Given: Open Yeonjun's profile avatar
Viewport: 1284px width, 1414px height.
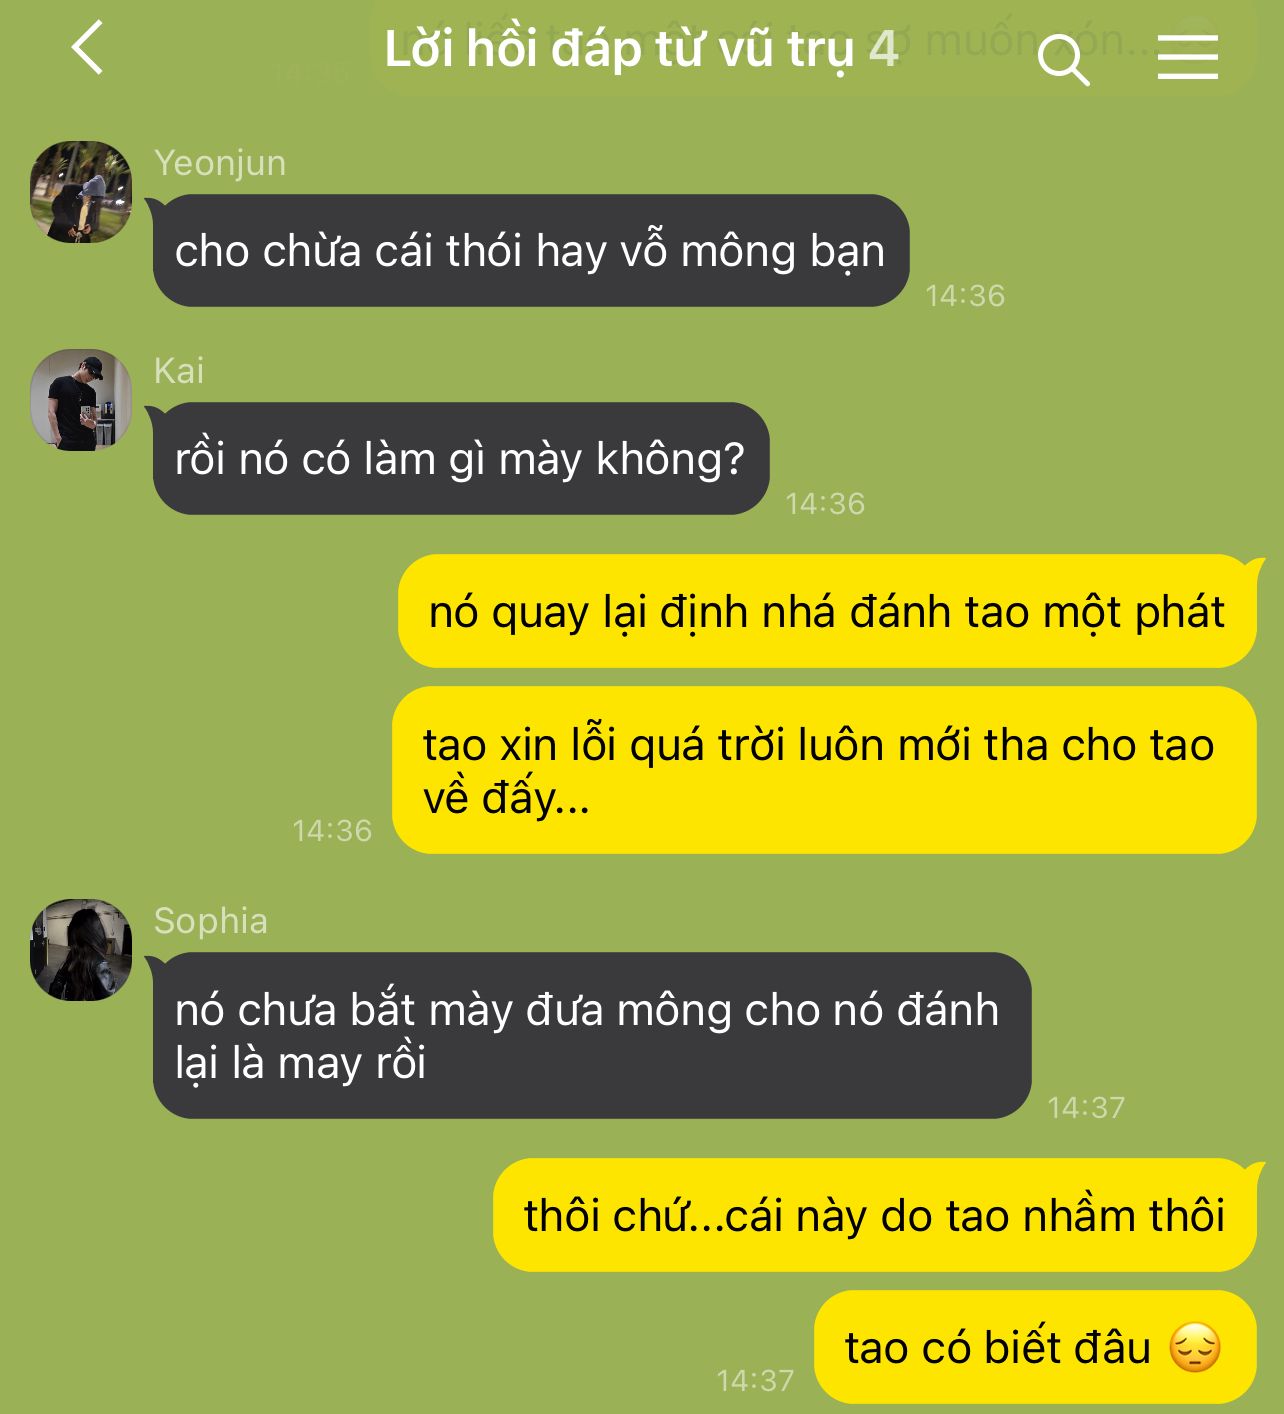Looking at the screenshot, I should tap(81, 192).
